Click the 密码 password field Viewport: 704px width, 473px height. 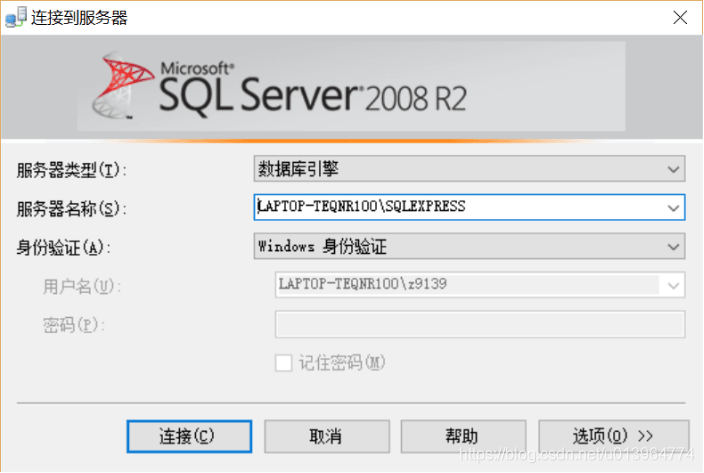[480, 324]
